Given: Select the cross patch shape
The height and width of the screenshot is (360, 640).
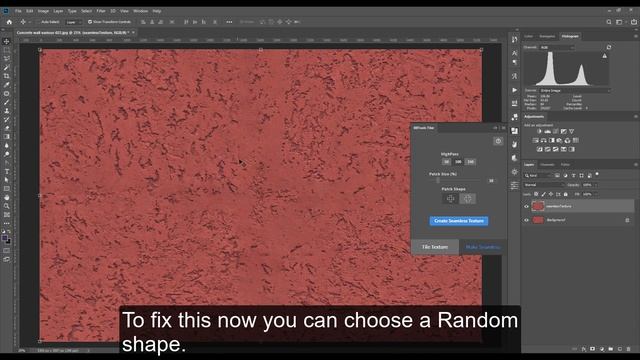Looking at the screenshot, I should point(450,198).
